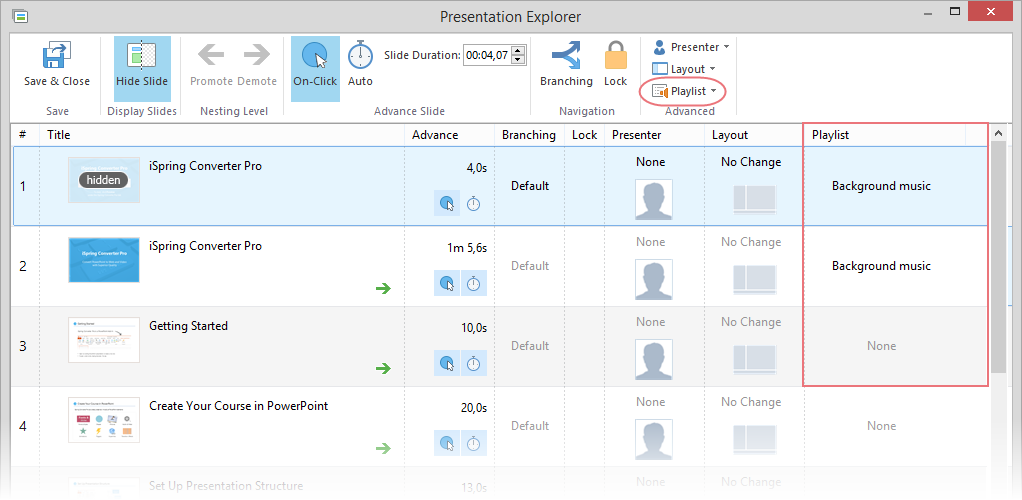Select slide 1 hidden thumbnail
1022x500 pixels.
tap(104, 180)
